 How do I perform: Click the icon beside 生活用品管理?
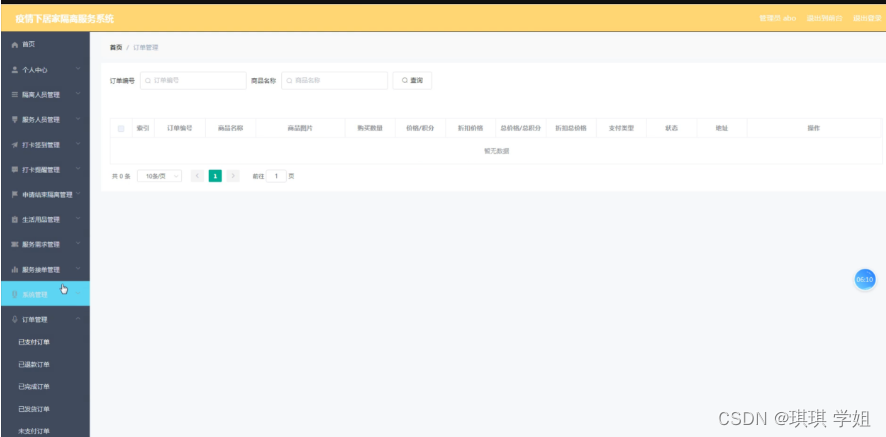coord(15,219)
